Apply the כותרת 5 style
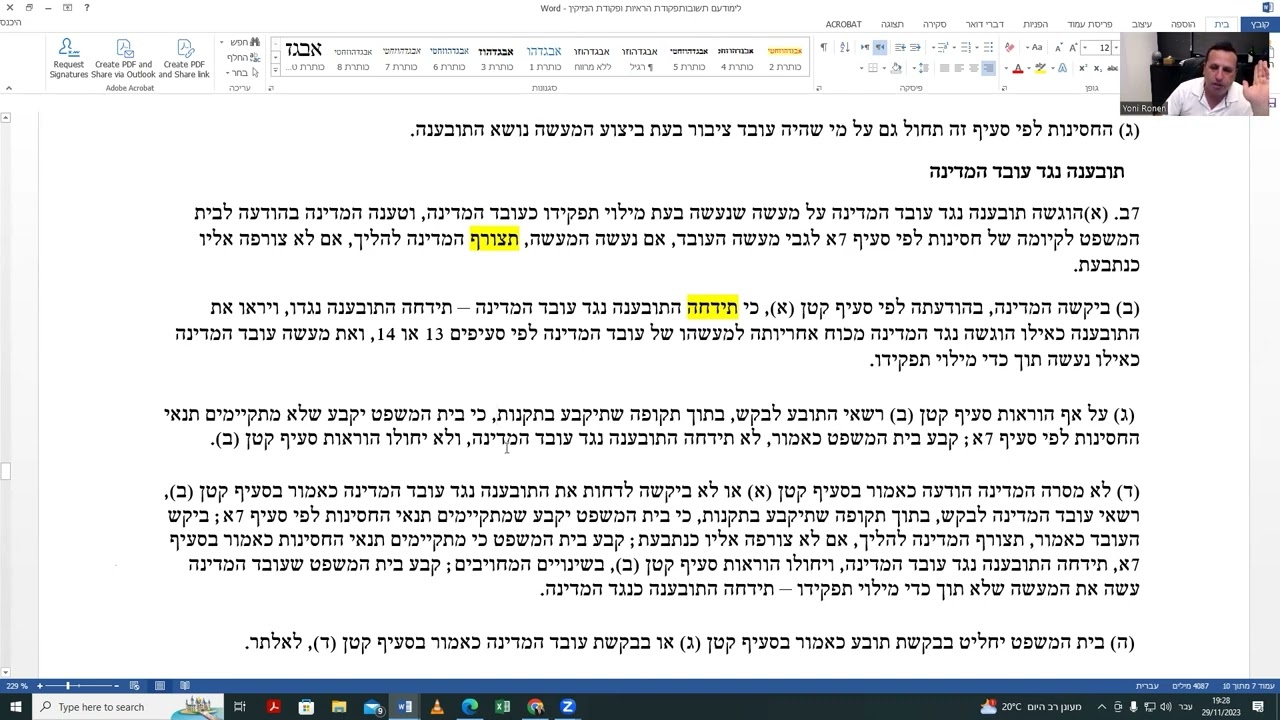This screenshot has height=720, width=1280. [x=688, y=58]
